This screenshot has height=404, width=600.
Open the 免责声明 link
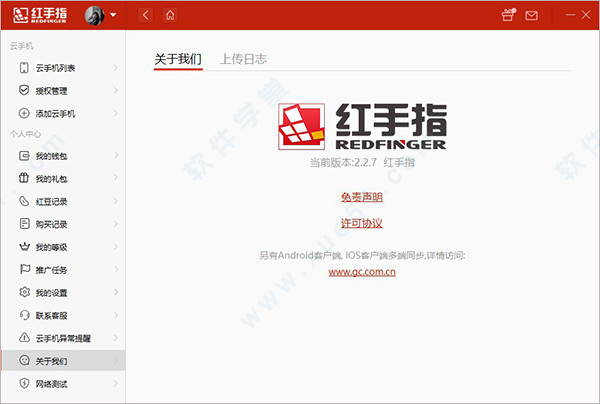click(x=362, y=197)
